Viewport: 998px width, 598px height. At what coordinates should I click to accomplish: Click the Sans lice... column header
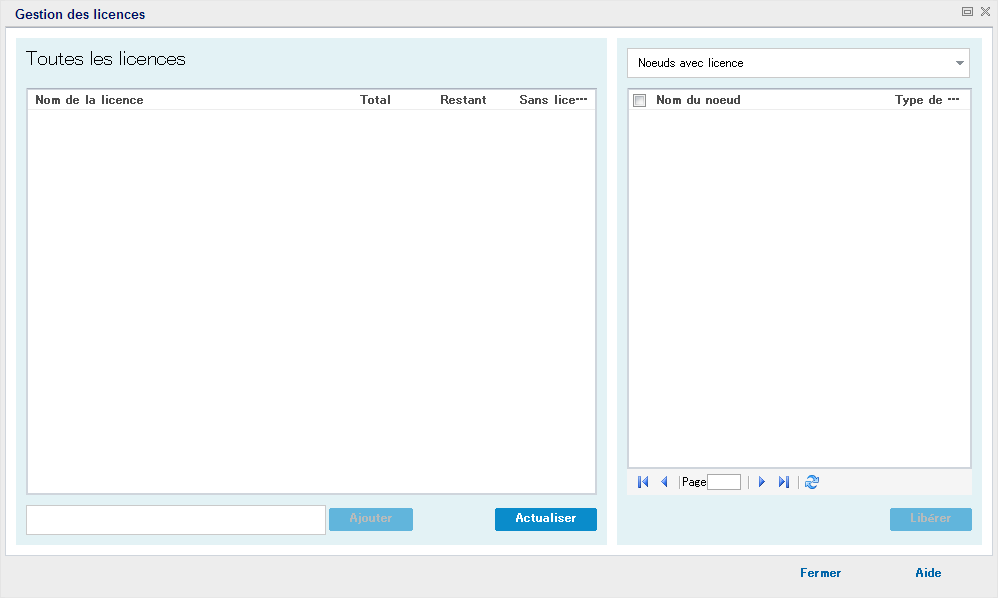coord(553,100)
